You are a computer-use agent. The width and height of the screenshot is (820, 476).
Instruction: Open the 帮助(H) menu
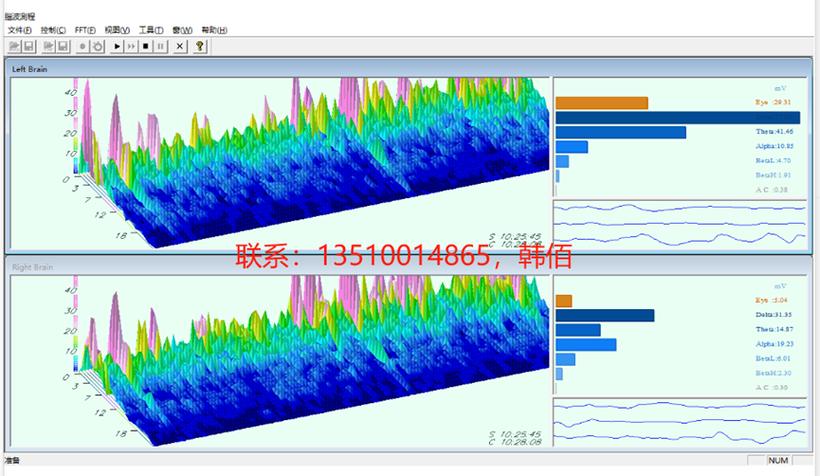[214, 30]
